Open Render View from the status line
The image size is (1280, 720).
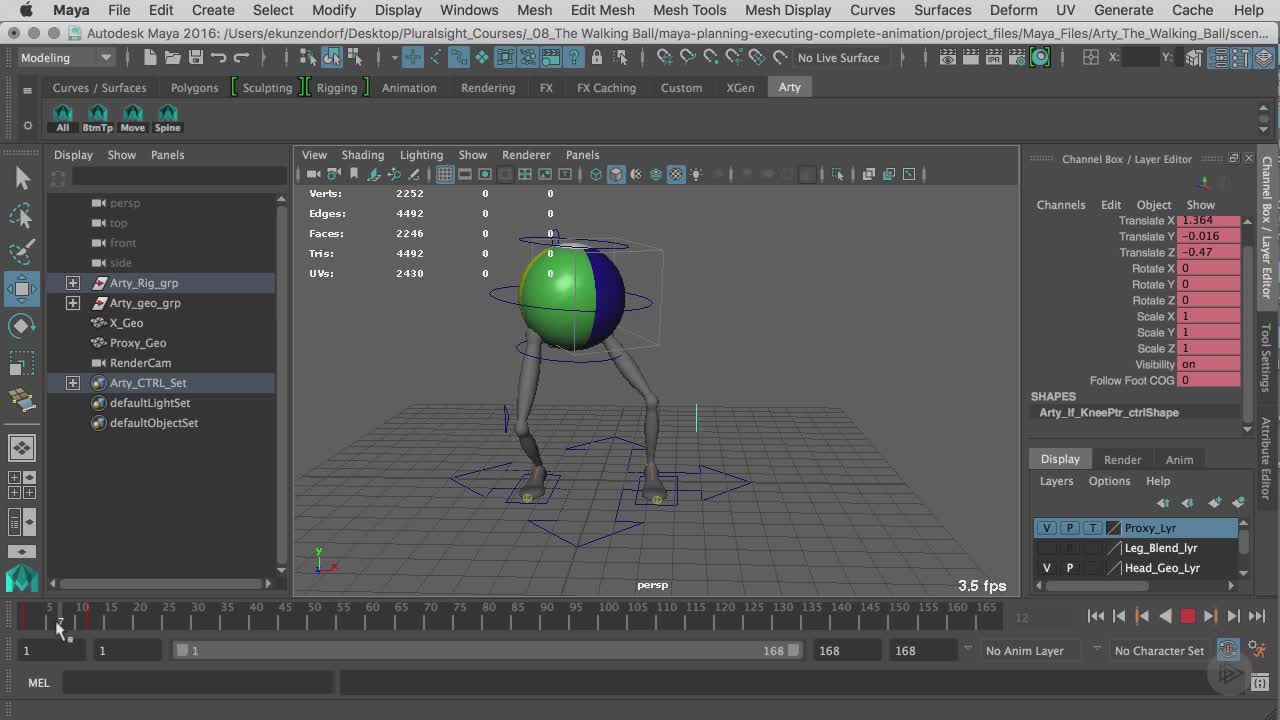[948, 57]
